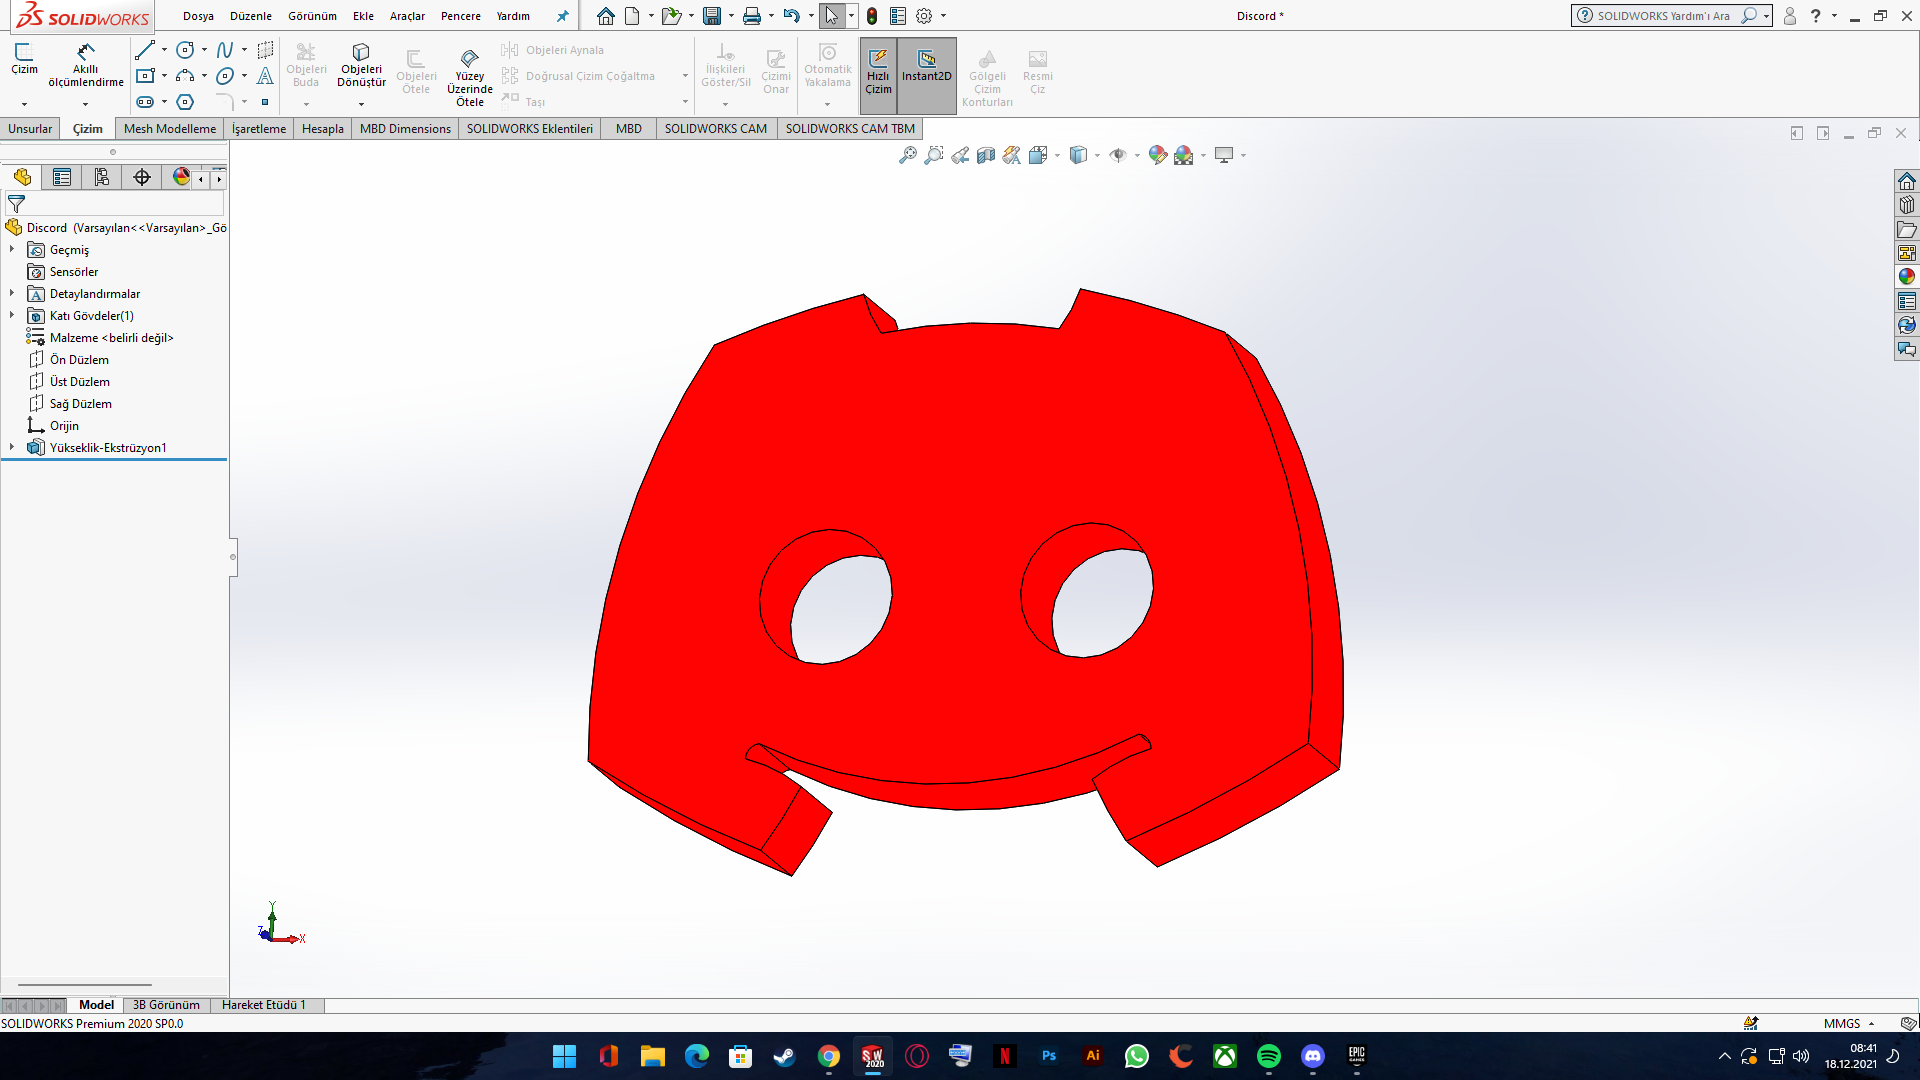This screenshot has width=1920, height=1080.
Task: Click the Zoom to Fit magnifier icon
Action: [x=907, y=155]
